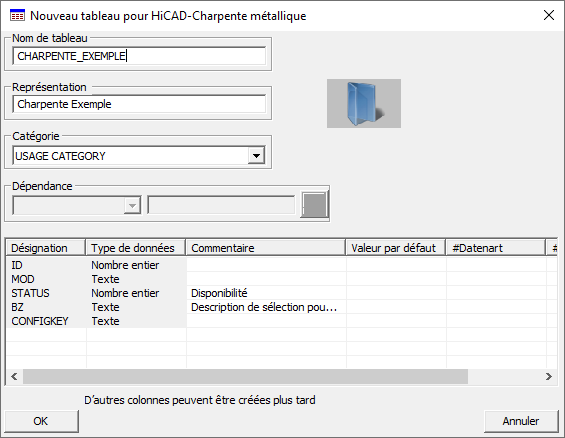Click the Dépendance text field
Image resolution: width=565 pixels, height=438 pixels.
pyautogui.click(x=221, y=205)
